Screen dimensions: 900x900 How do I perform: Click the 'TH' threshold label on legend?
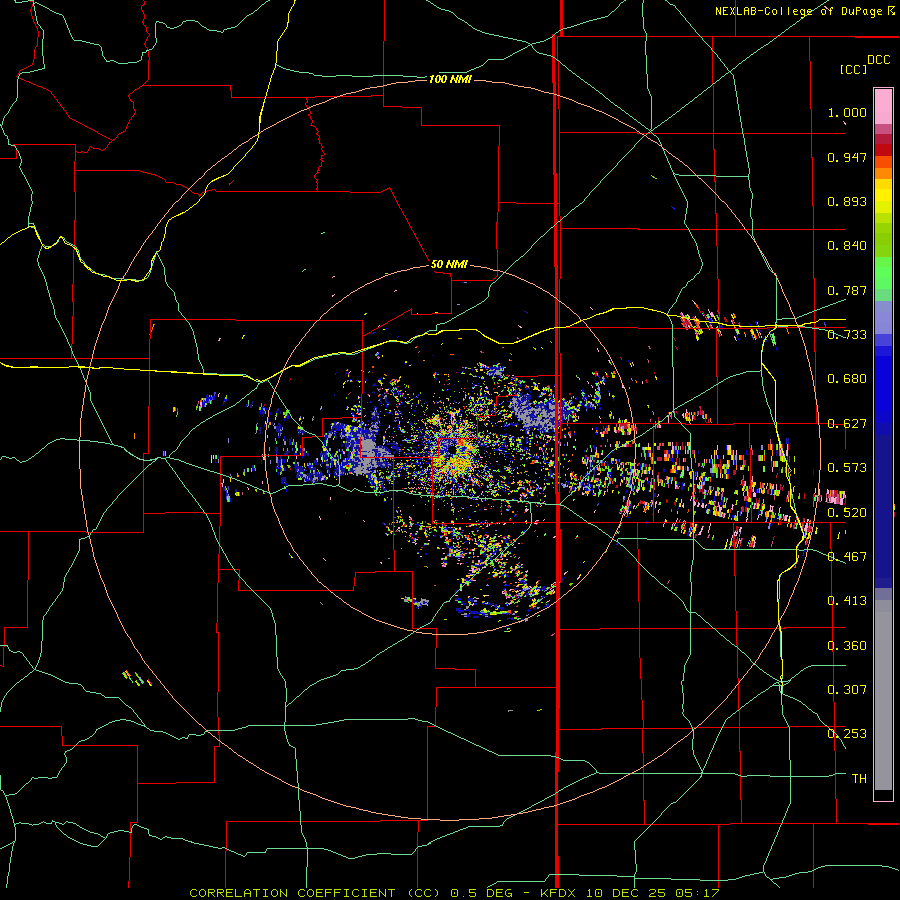click(x=859, y=779)
